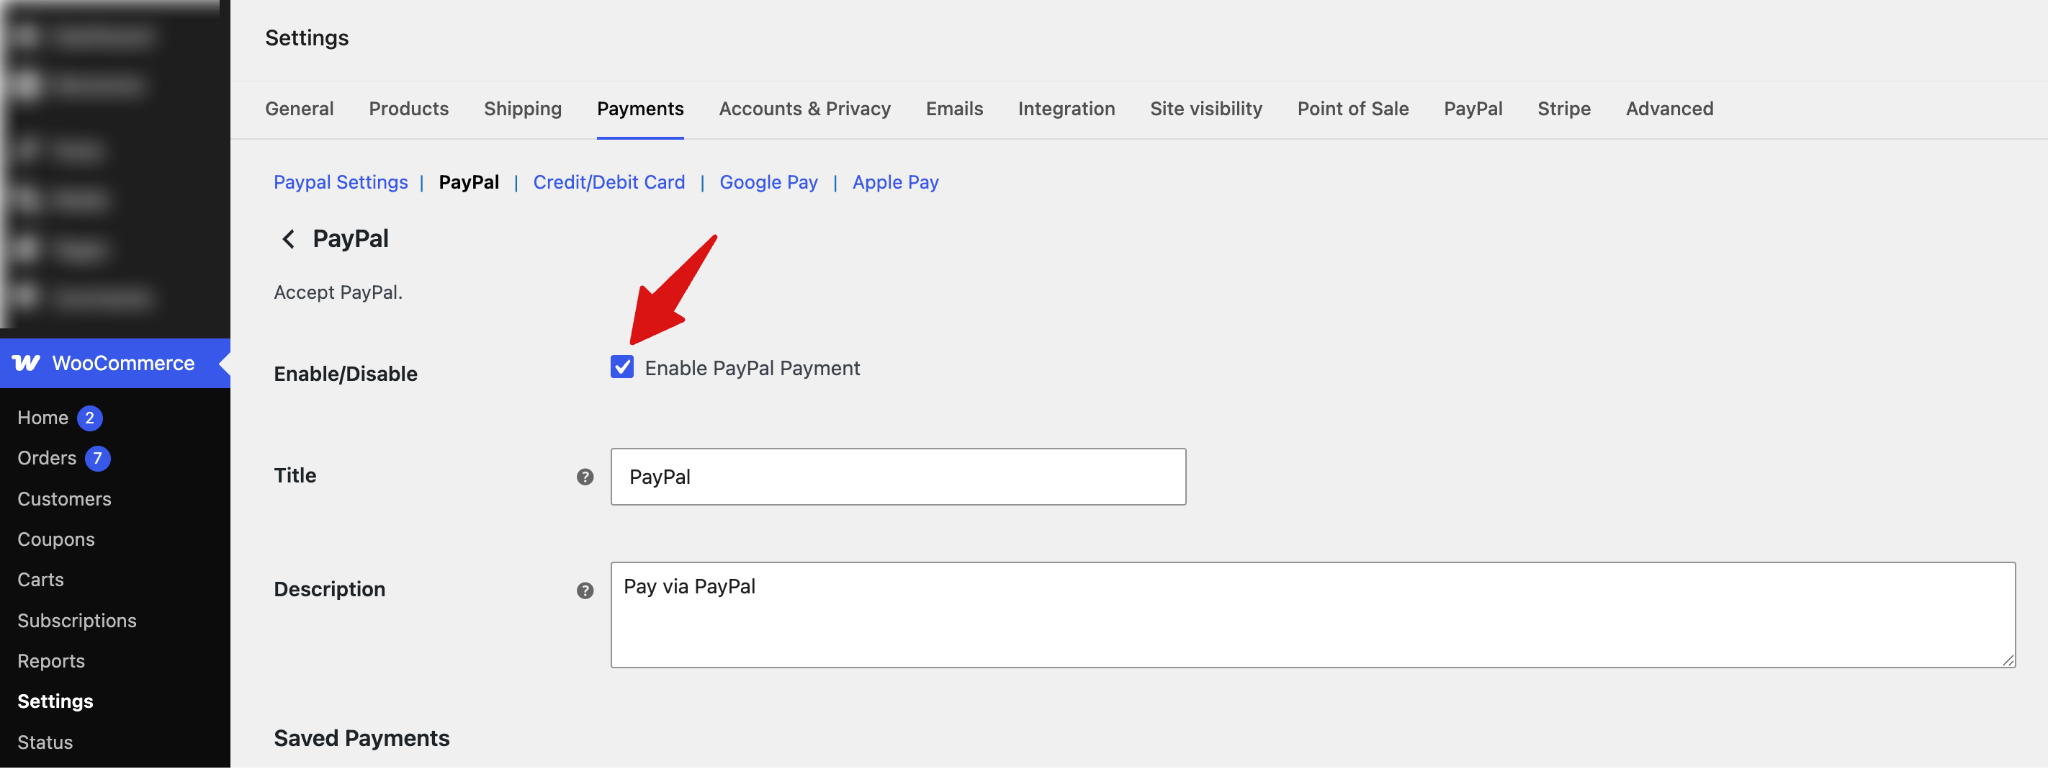Select the Payments tab
Image resolution: width=2048 pixels, height=768 pixels.
[x=640, y=109]
